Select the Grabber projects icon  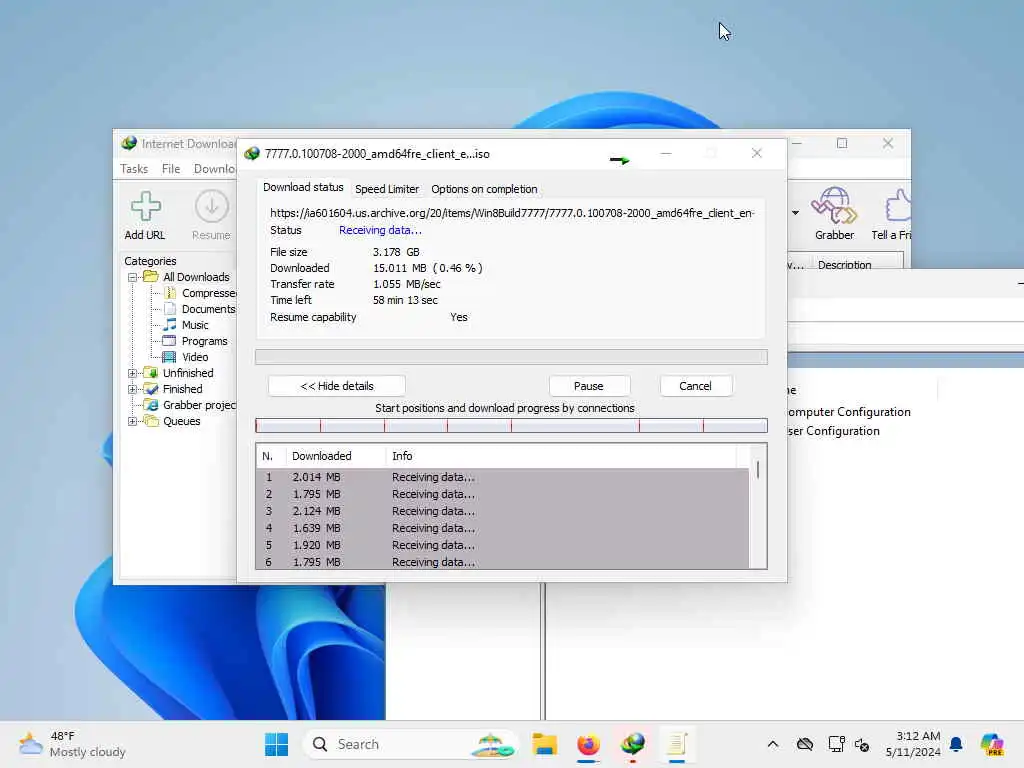(x=151, y=405)
